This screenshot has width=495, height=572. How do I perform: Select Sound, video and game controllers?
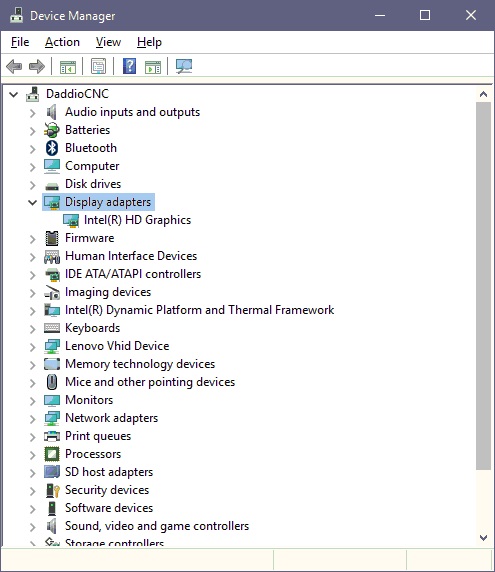[157, 526]
